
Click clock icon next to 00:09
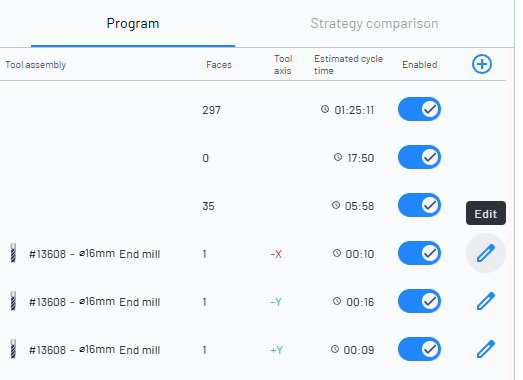tap(335, 349)
